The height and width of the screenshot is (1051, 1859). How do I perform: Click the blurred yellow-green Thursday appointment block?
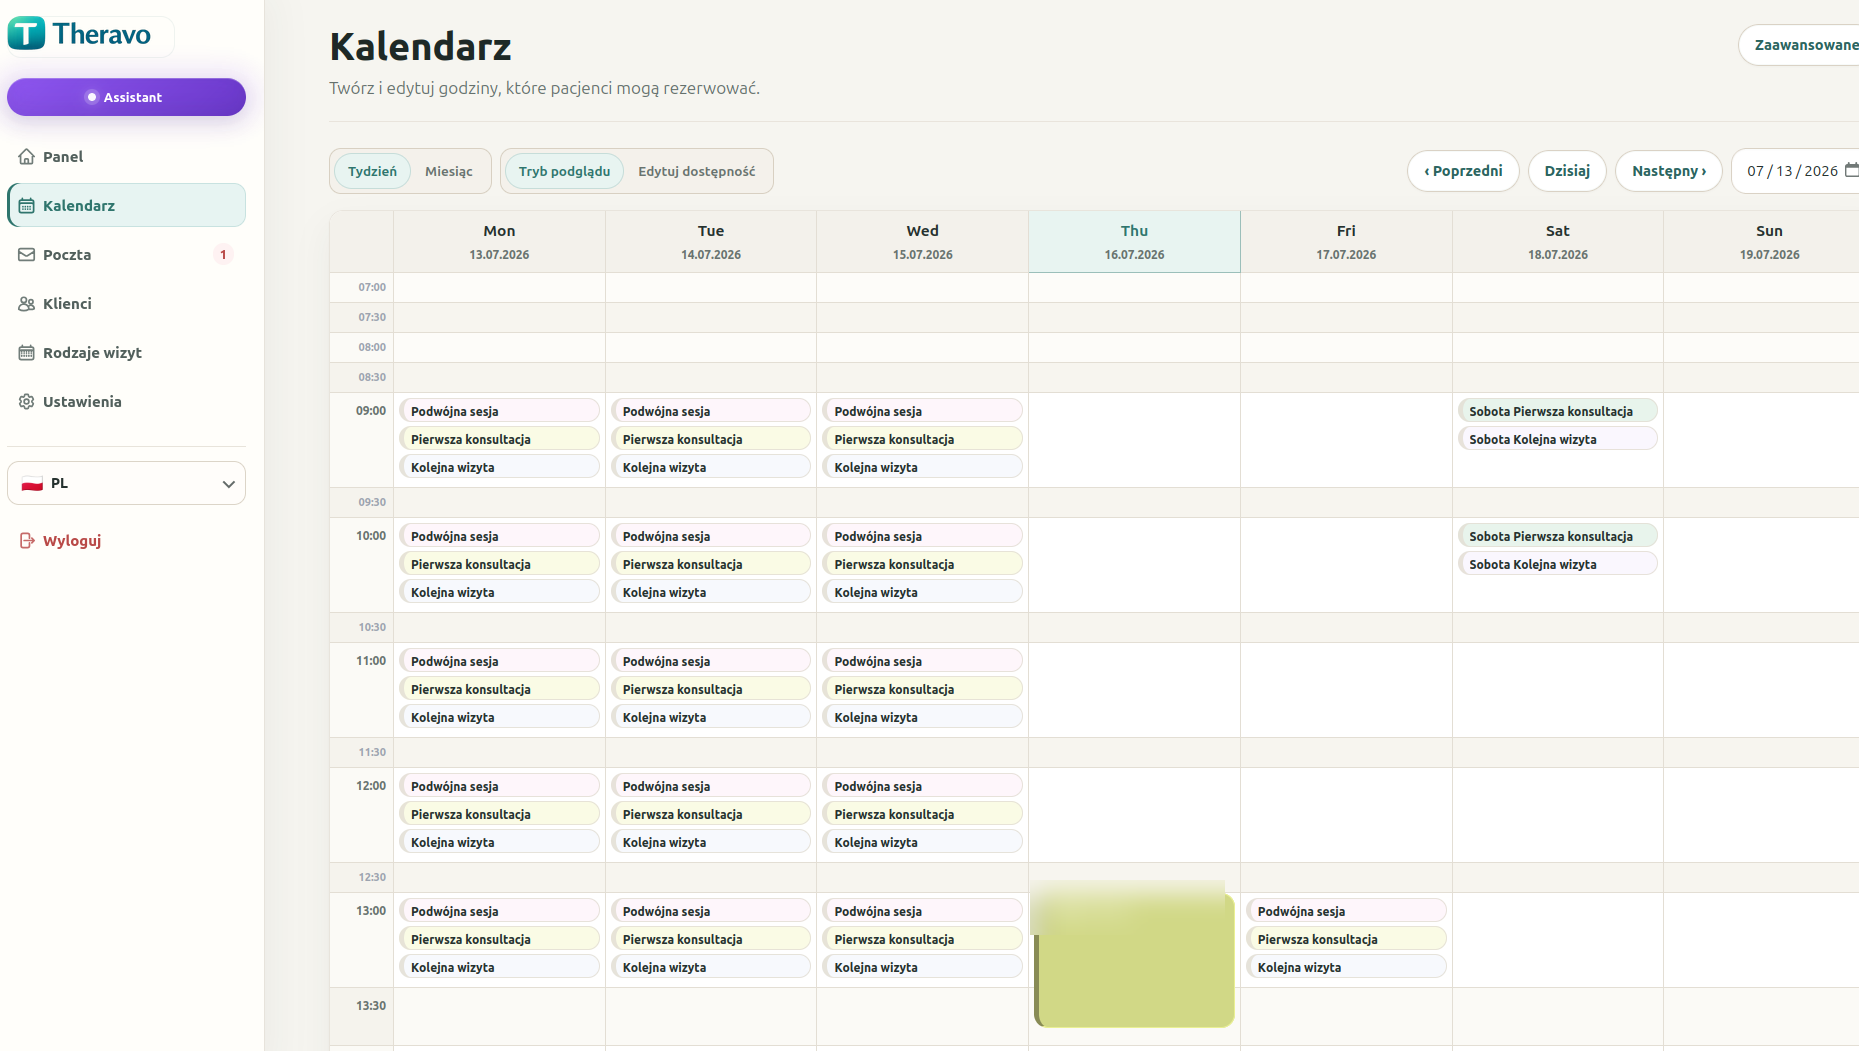click(x=1134, y=955)
